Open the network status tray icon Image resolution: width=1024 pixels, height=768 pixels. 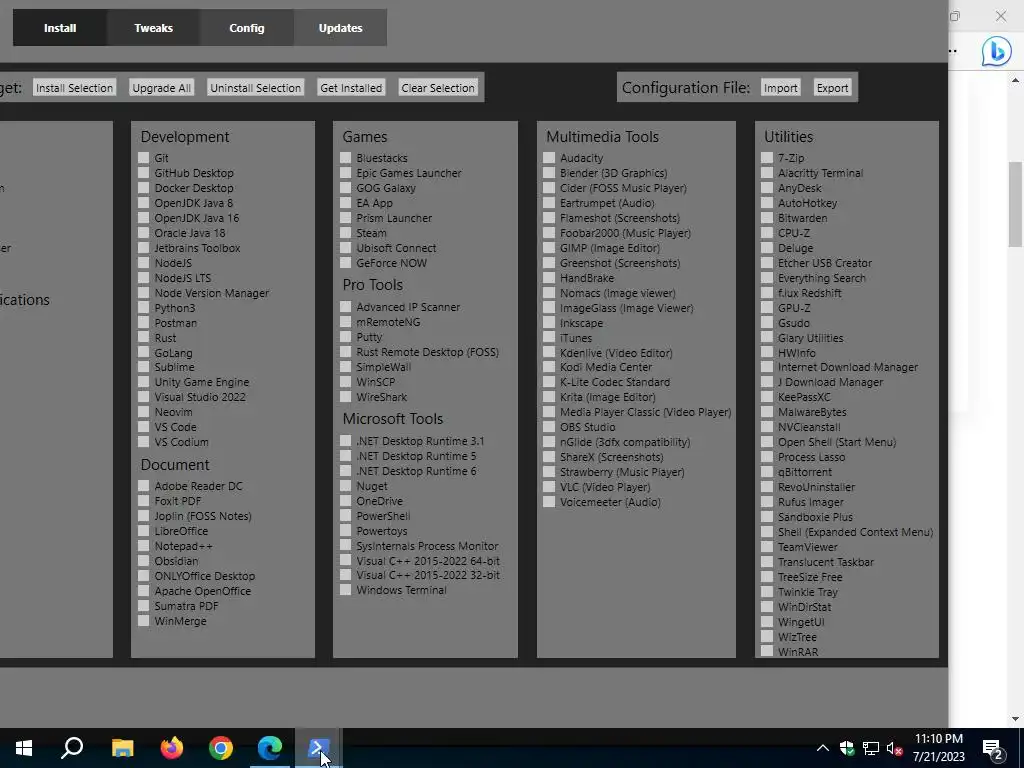[x=871, y=748]
